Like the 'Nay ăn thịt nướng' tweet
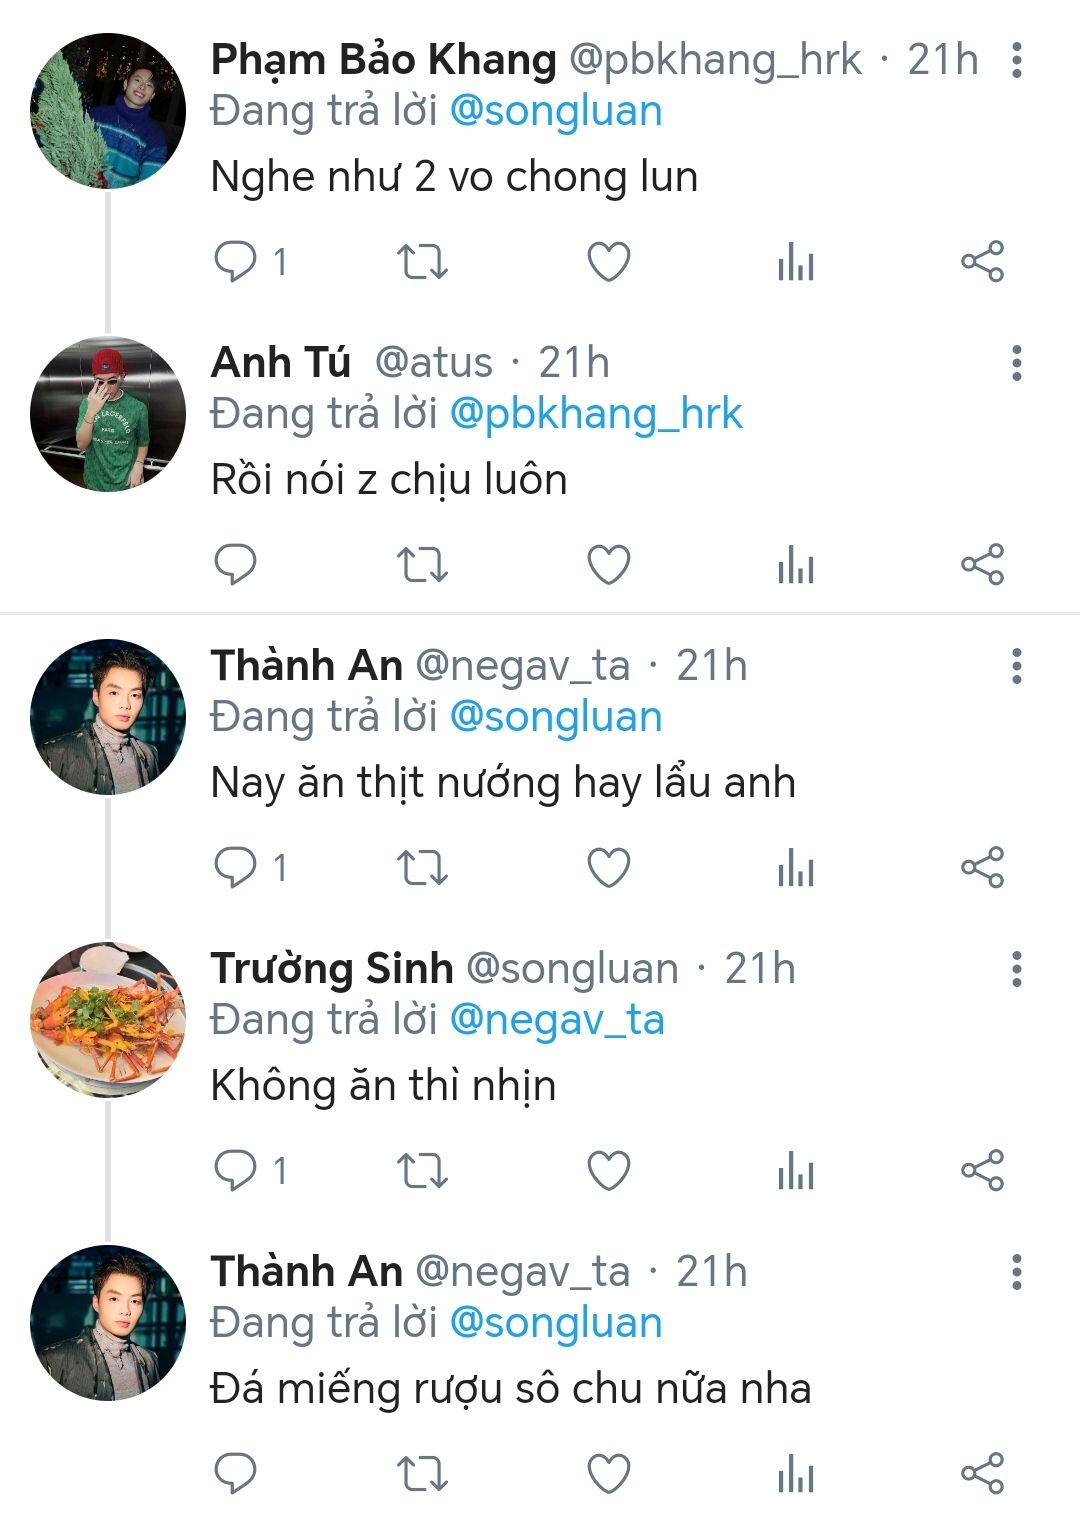Screen dimensions: 1080x1513 (608, 867)
